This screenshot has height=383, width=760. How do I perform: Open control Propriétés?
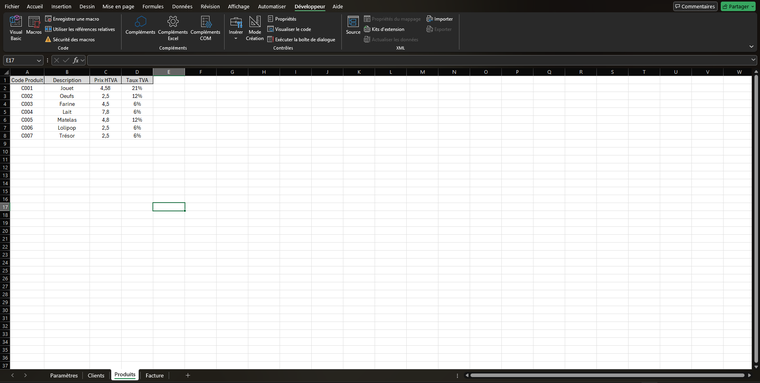point(282,19)
